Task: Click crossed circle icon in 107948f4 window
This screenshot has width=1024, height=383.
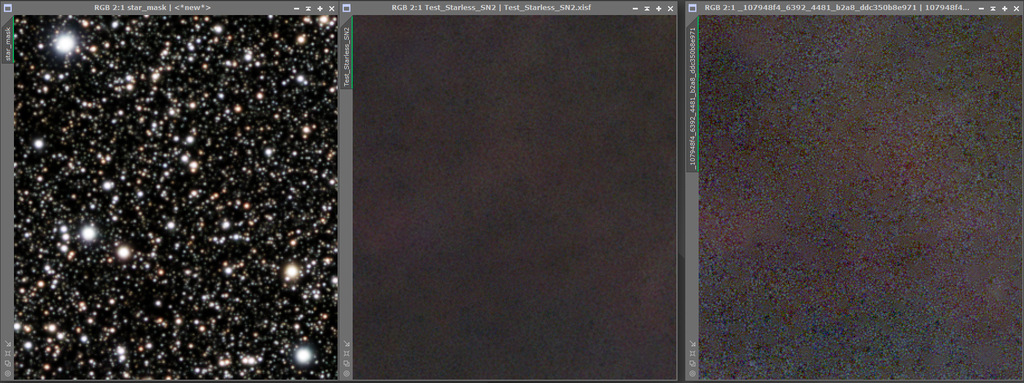Action: pyautogui.click(x=692, y=373)
